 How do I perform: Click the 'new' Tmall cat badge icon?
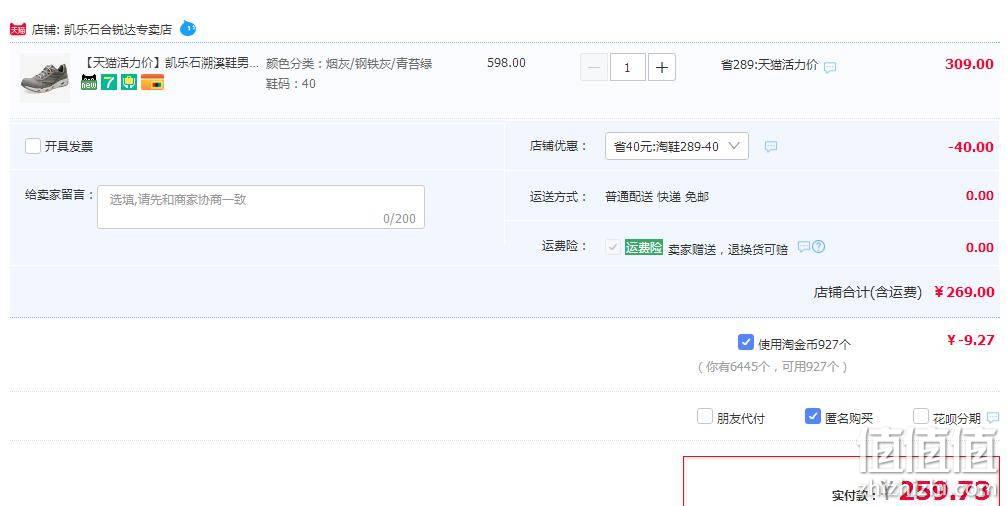(89, 82)
